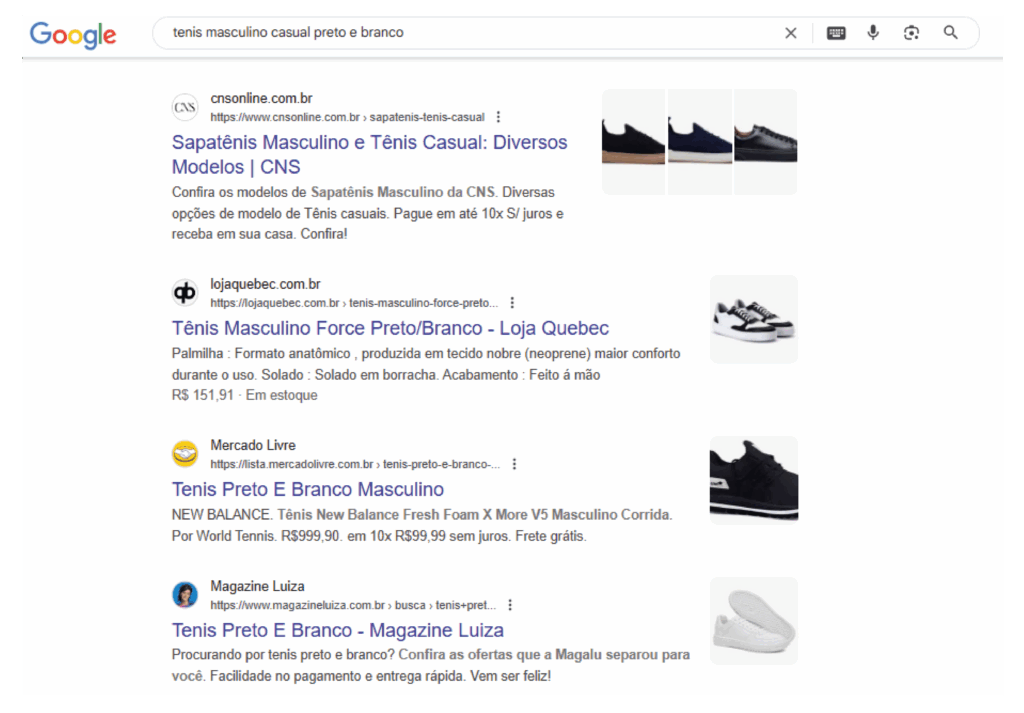
Task: Click the Mercado Livre favicon
Action: point(185,454)
